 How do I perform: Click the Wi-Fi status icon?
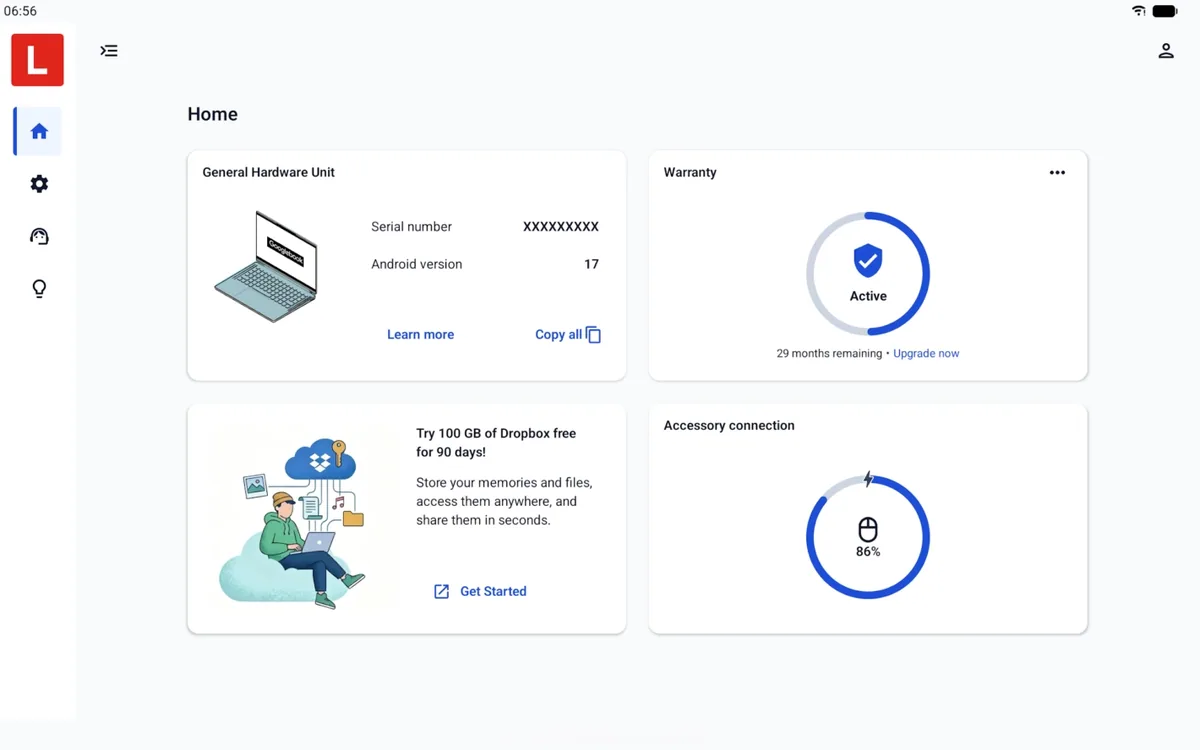coord(1139,11)
